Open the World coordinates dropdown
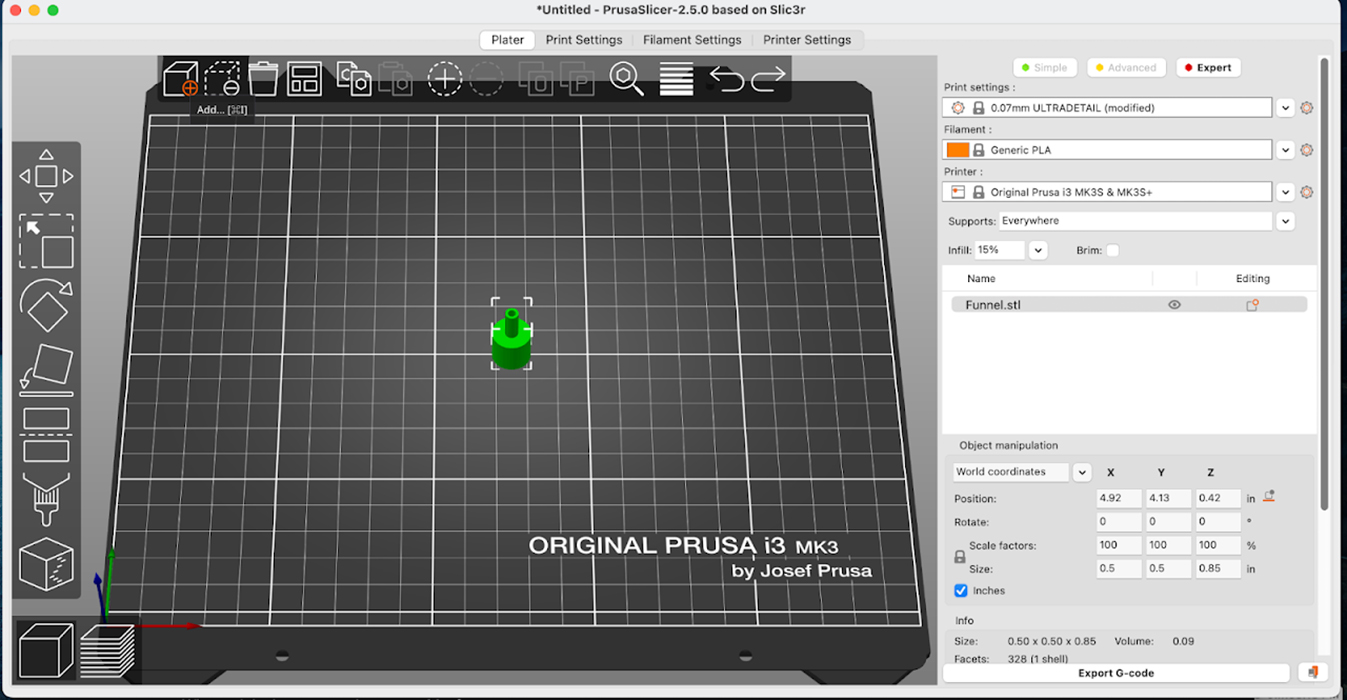This screenshot has width=1347, height=700. pos(1082,472)
